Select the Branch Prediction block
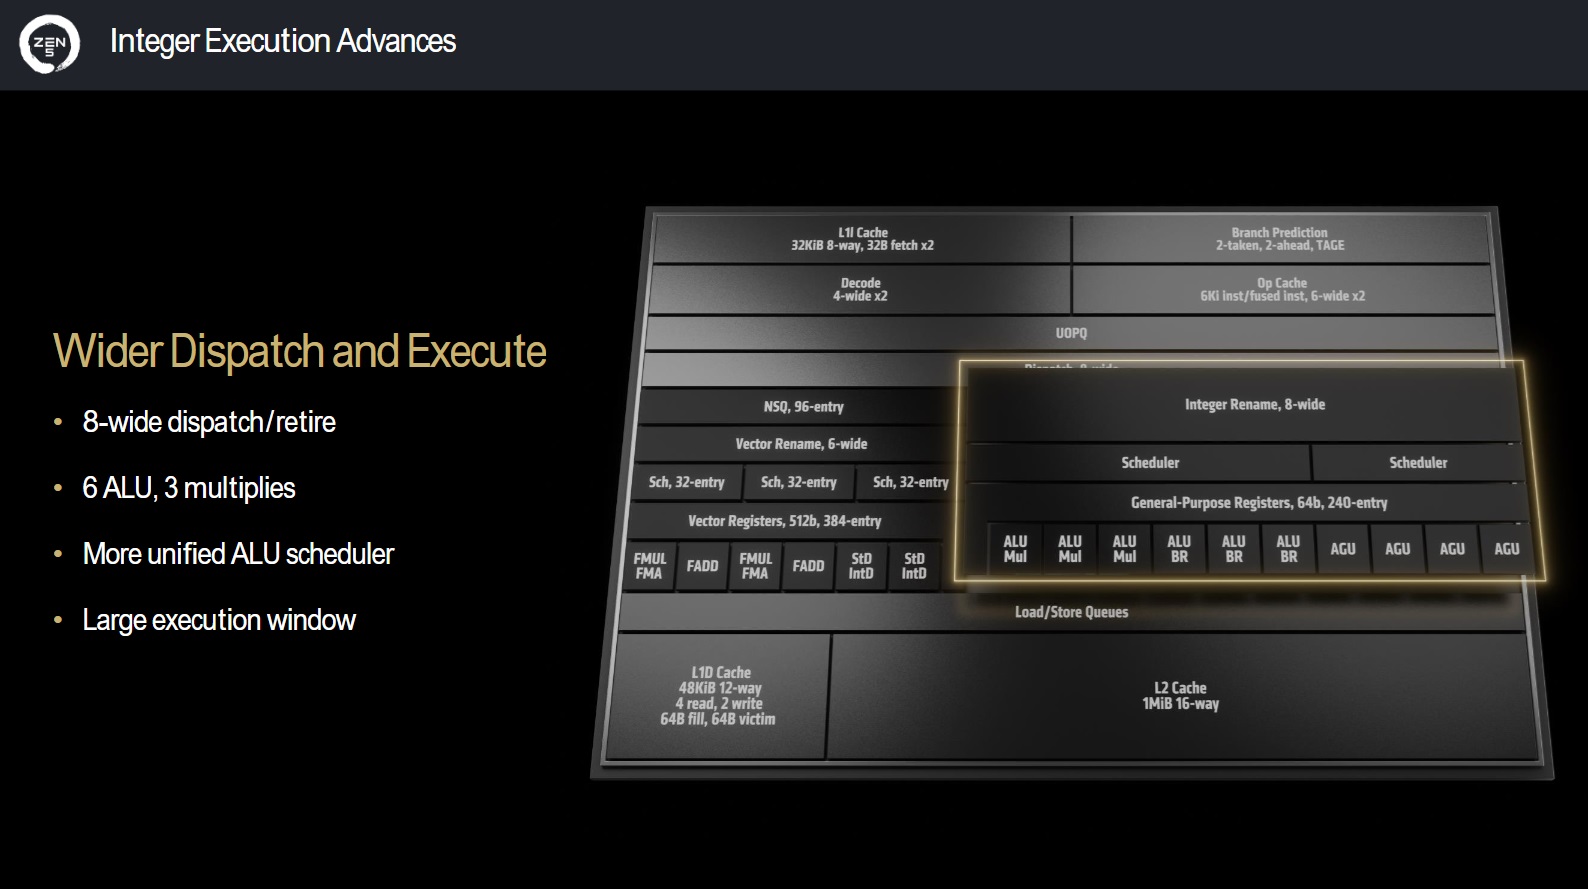Screen dimensions: 1588x889 point(1280,239)
